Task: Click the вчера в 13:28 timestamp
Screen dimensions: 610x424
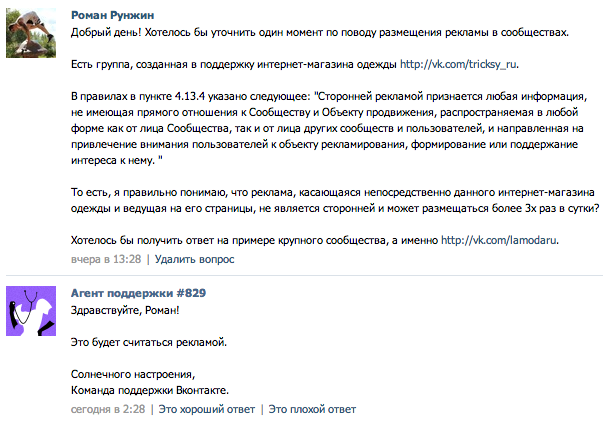Action: coord(106,259)
